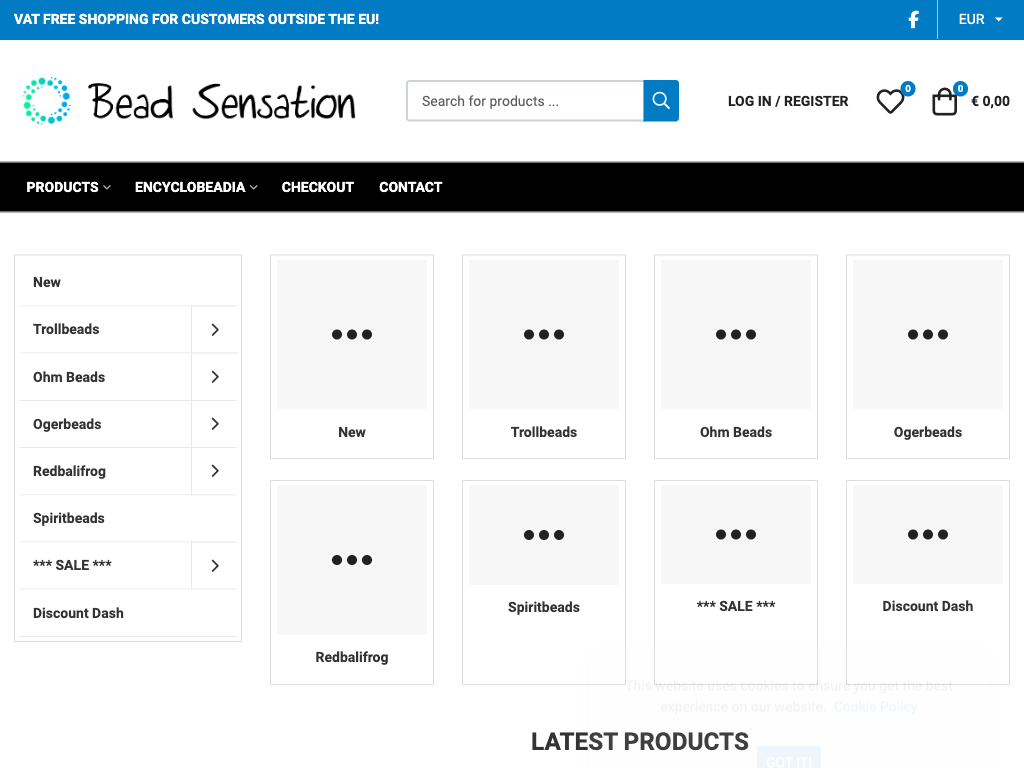Viewport: 1024px width, 768px height.
Task: Open the Facebook page icon
Action: coord(914,20)
